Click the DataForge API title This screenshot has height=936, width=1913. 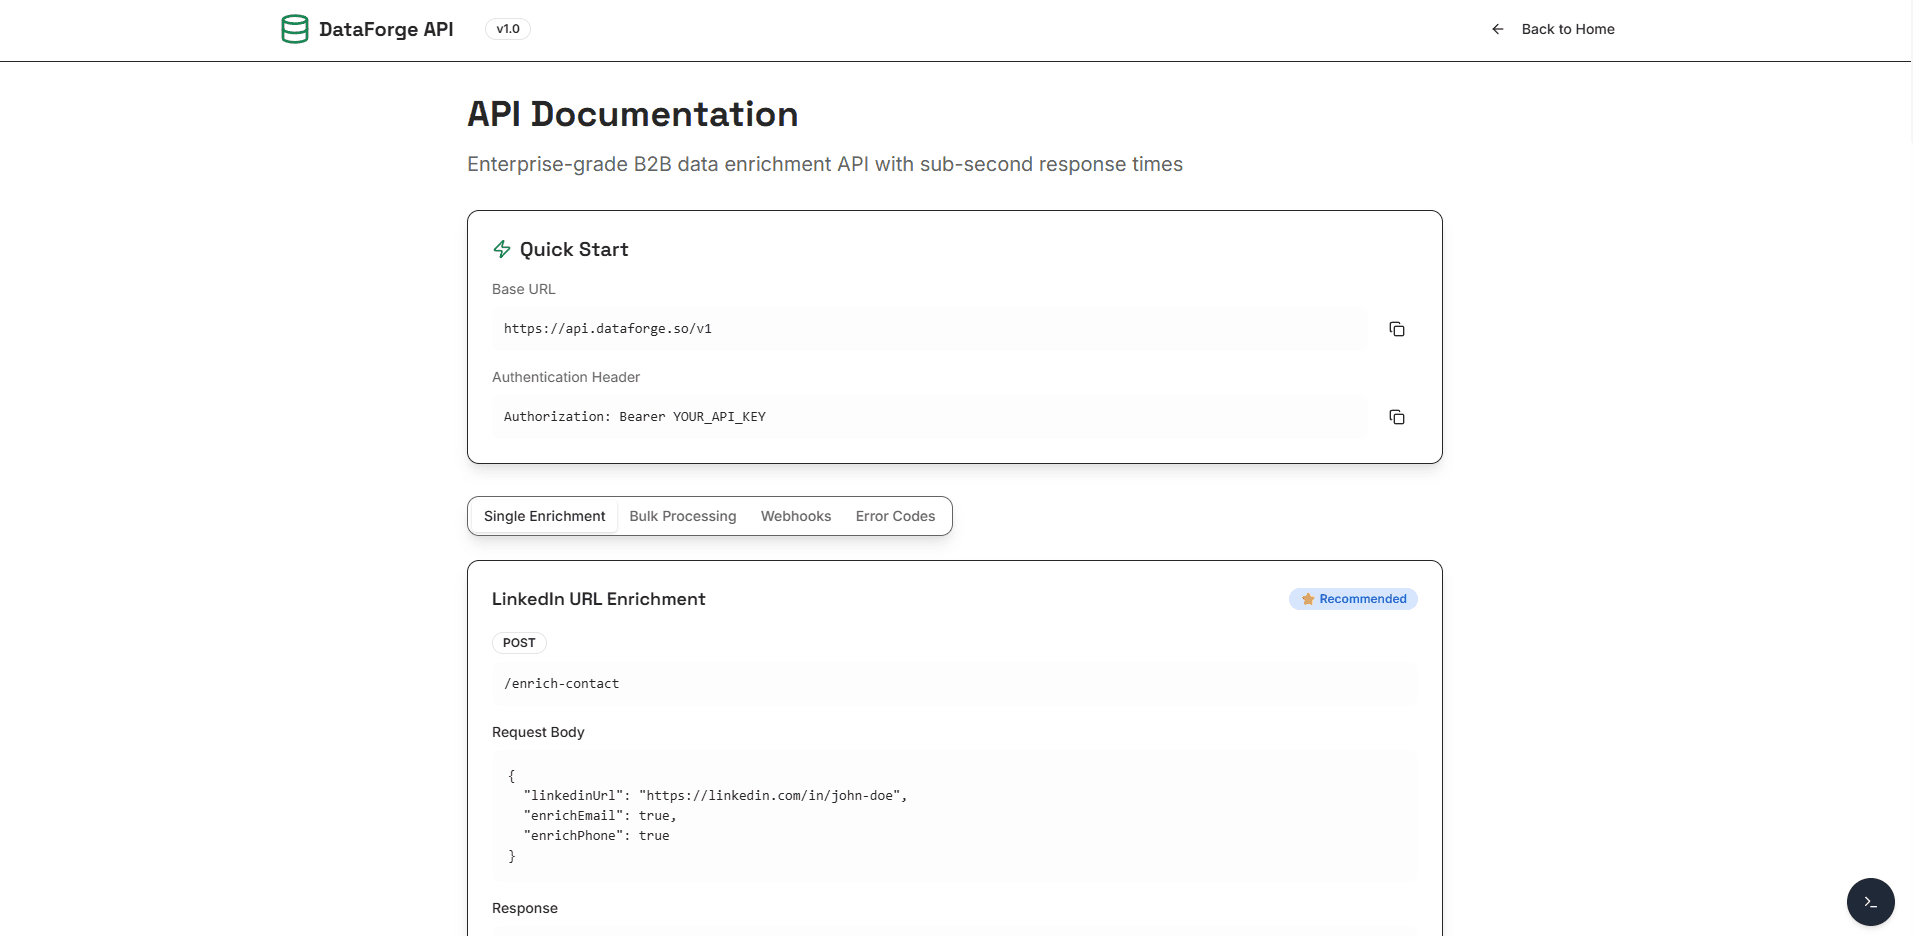(x=386, y=29)
